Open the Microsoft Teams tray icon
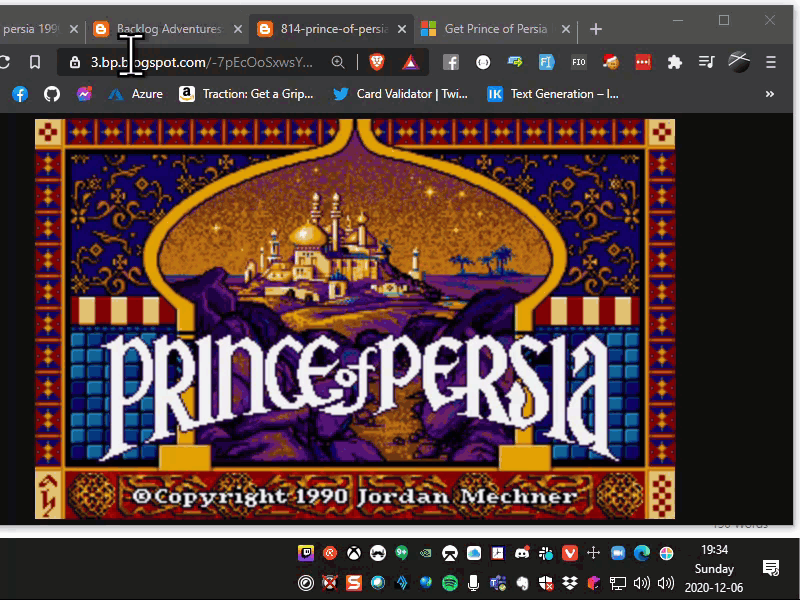 coord(497,583)
